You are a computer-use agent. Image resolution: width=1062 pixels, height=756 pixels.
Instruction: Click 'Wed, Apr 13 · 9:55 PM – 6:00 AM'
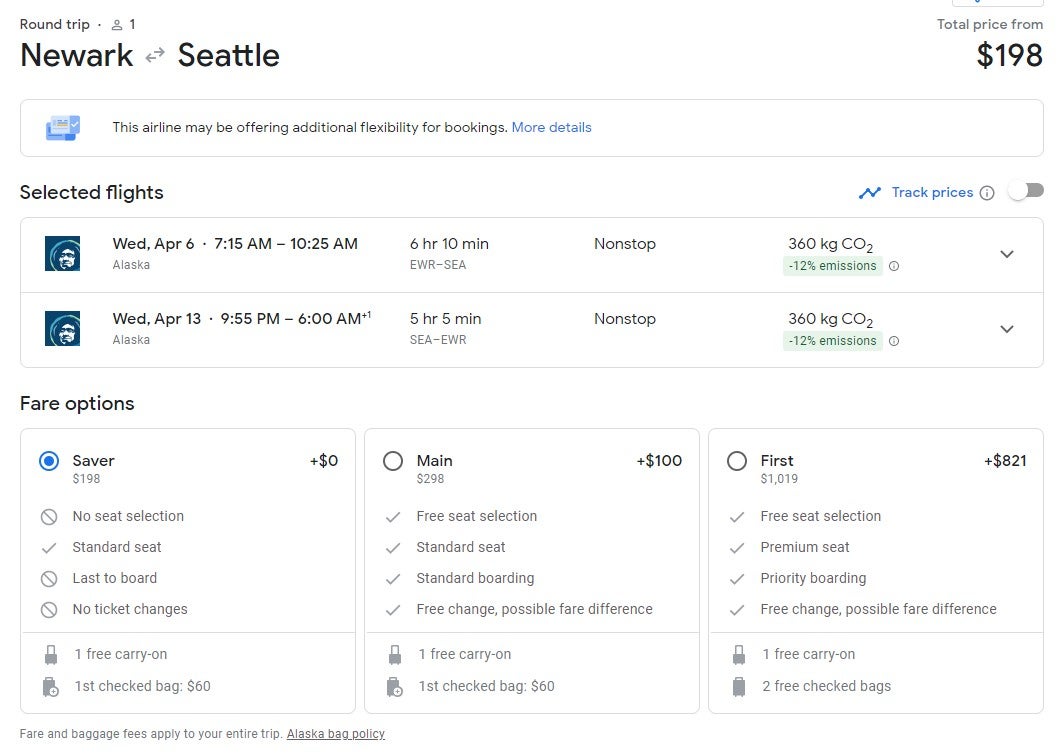pos(242,318)
